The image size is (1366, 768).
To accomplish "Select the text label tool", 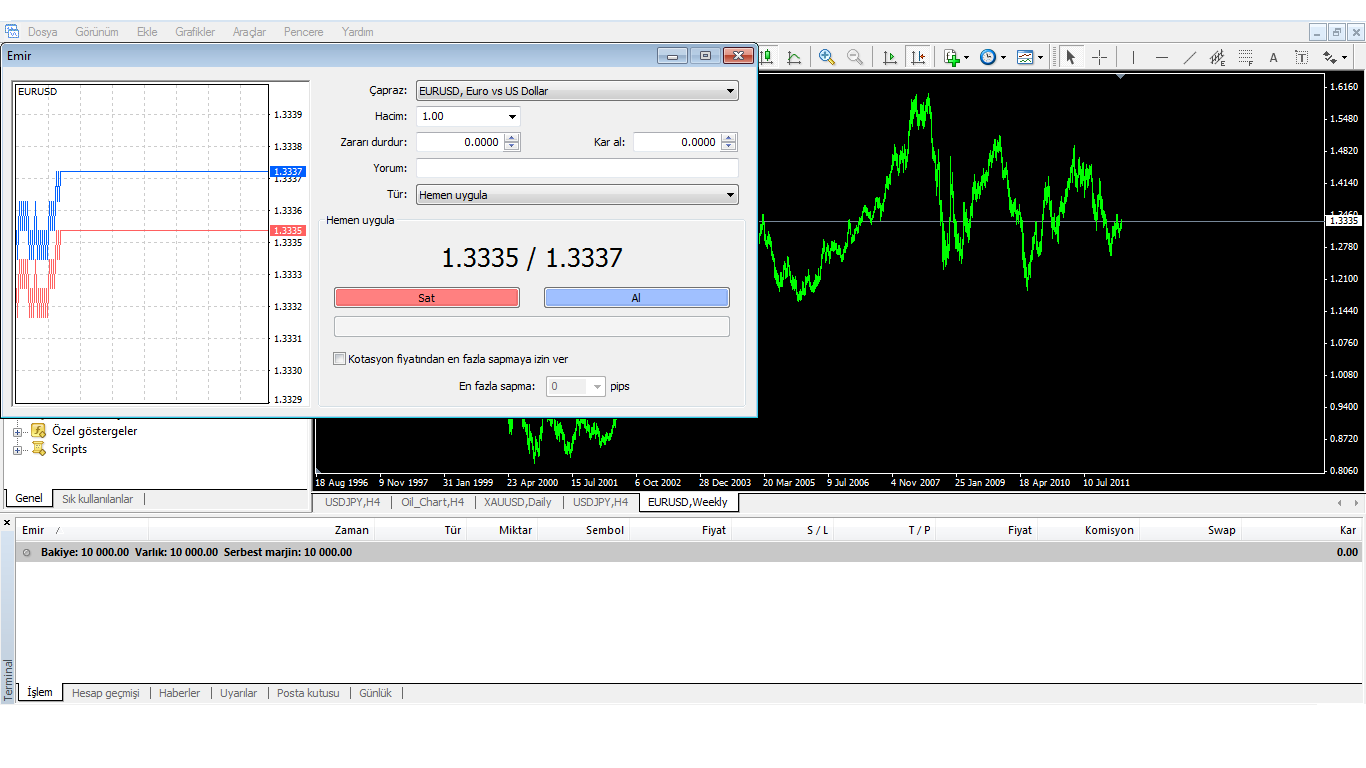I will click(x=1302, y=57).
